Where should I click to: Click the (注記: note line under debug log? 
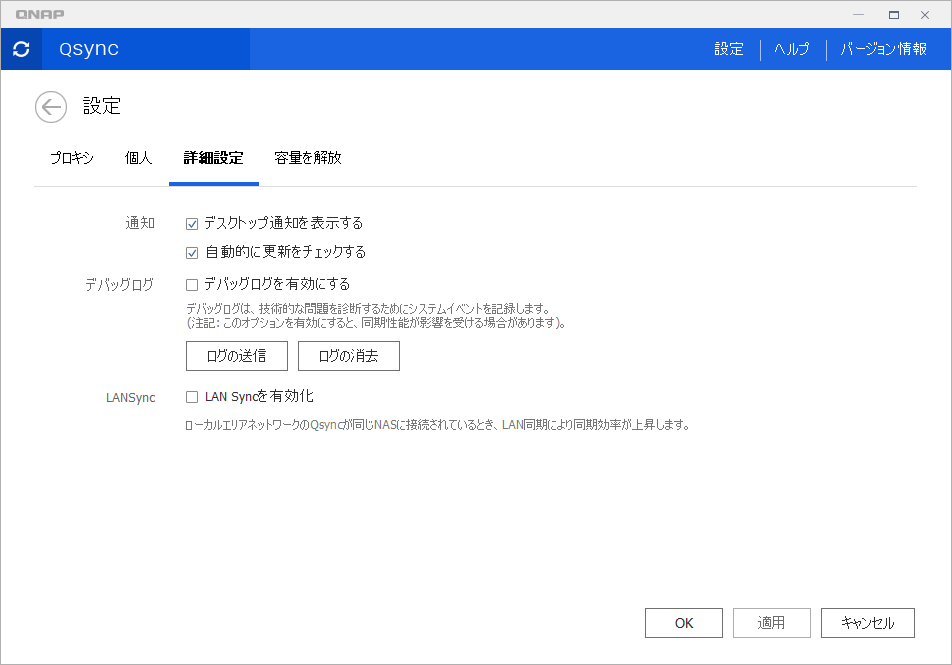click(376, 323)
